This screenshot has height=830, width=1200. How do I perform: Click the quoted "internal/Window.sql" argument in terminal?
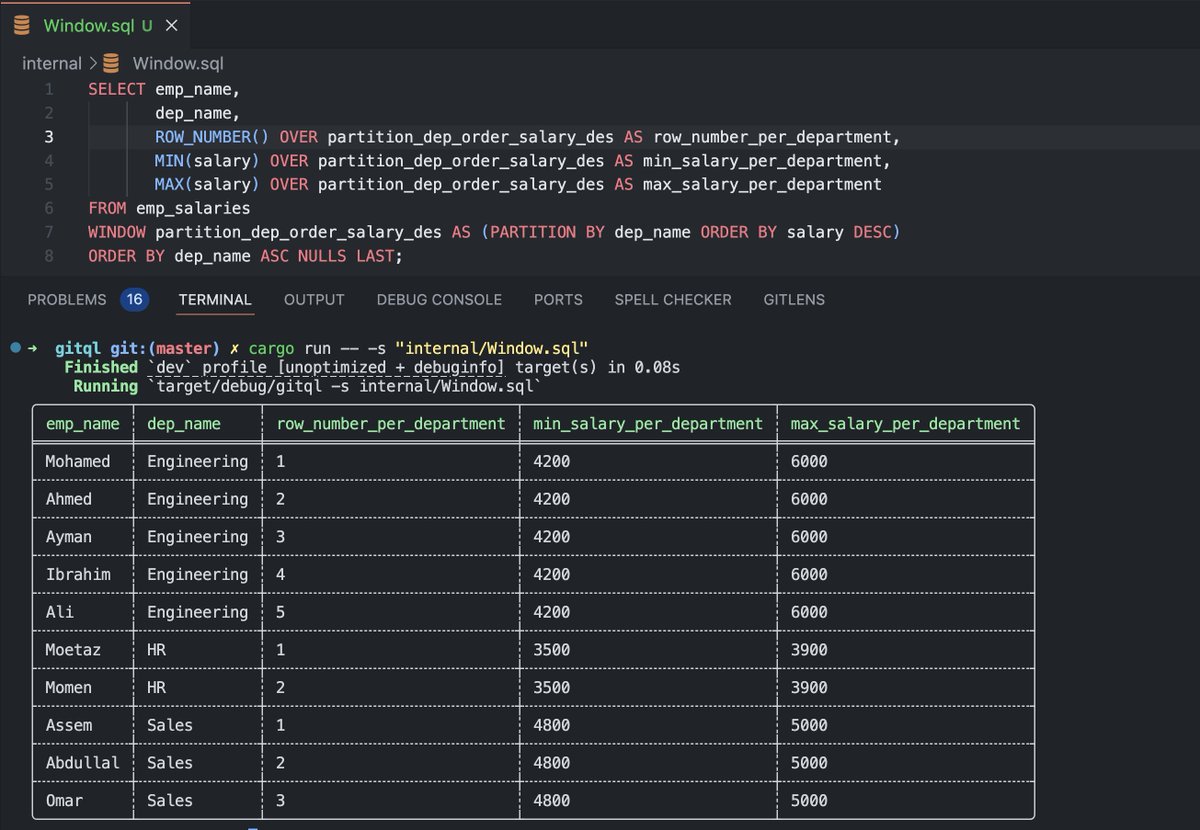pos(491,348)
